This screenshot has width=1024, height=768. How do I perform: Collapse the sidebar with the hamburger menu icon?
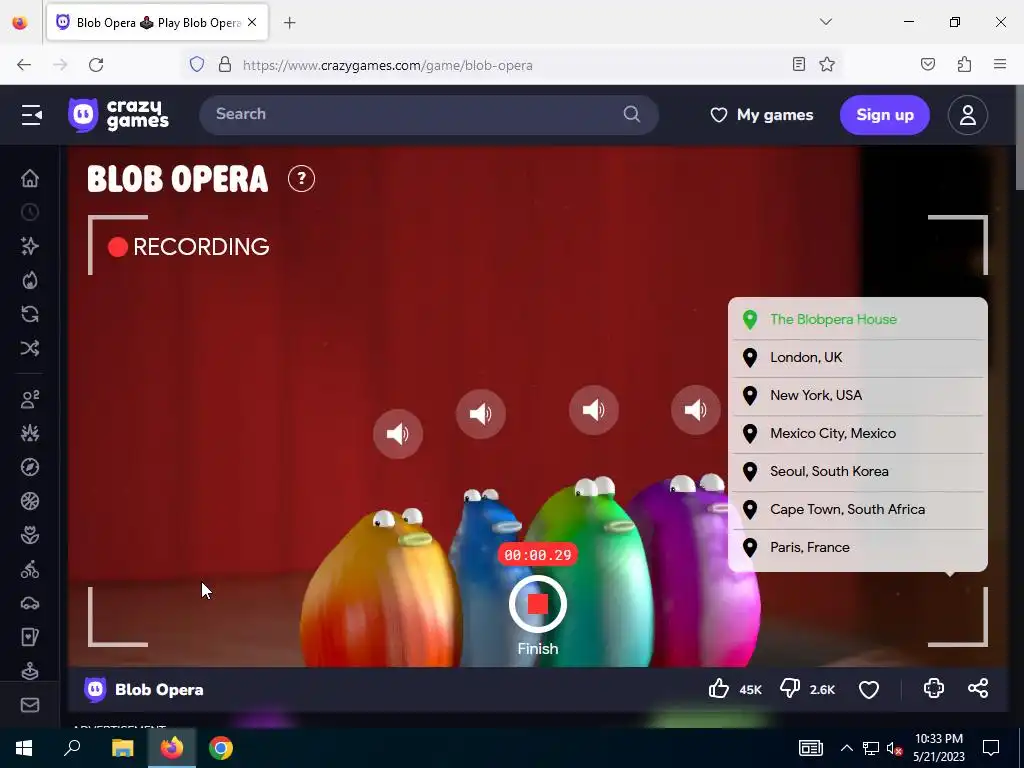31,115
